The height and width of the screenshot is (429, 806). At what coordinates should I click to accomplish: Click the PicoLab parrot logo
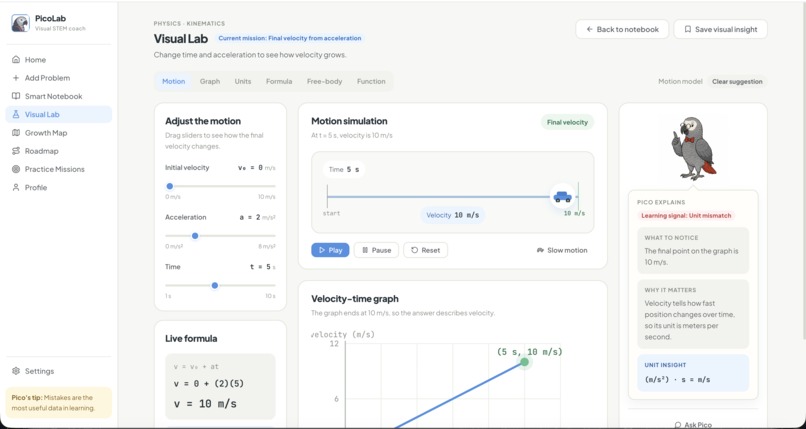coord(20,23)
